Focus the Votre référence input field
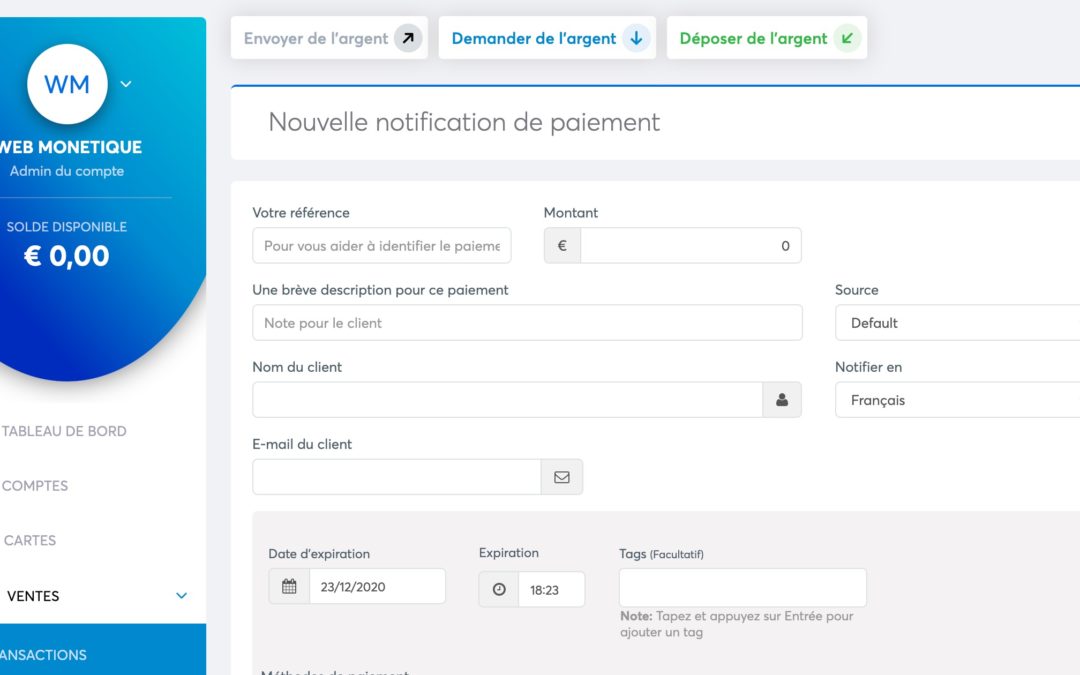This screenshot has height=675, width=1080. coord(382,246)
